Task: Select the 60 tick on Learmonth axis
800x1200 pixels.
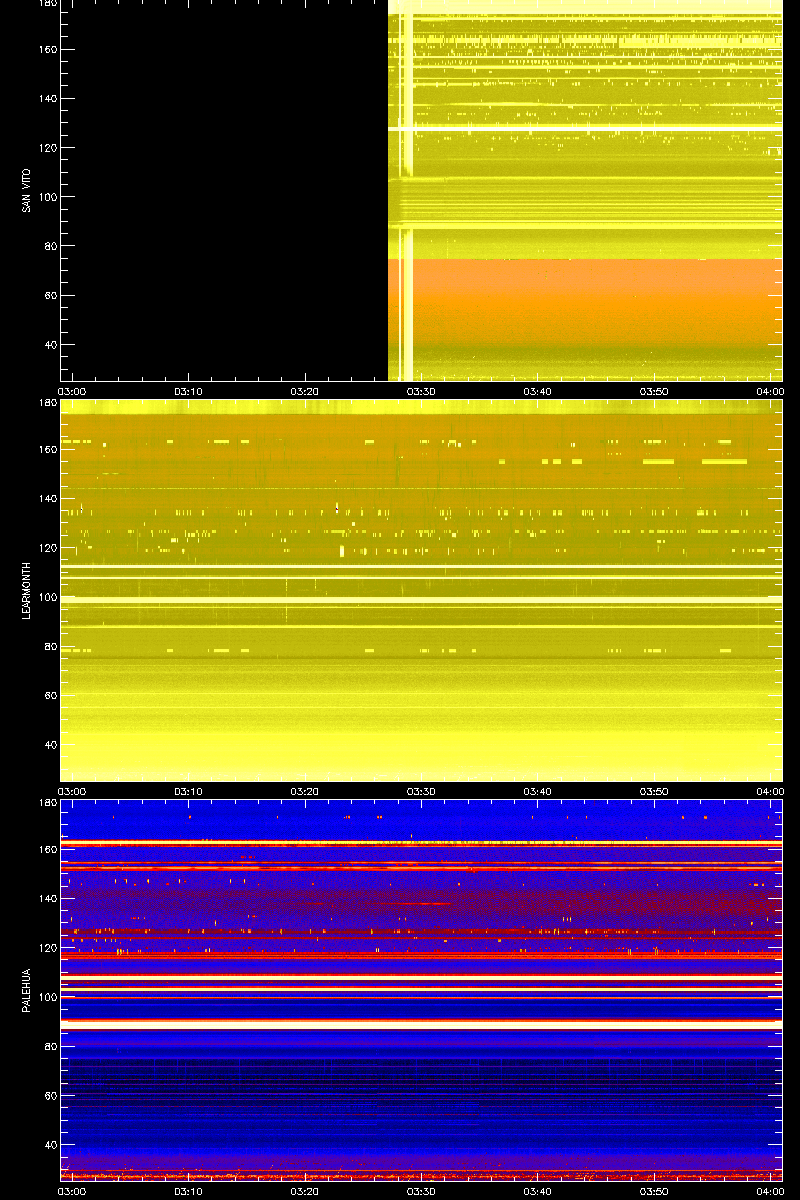Action: pos(50,696)
